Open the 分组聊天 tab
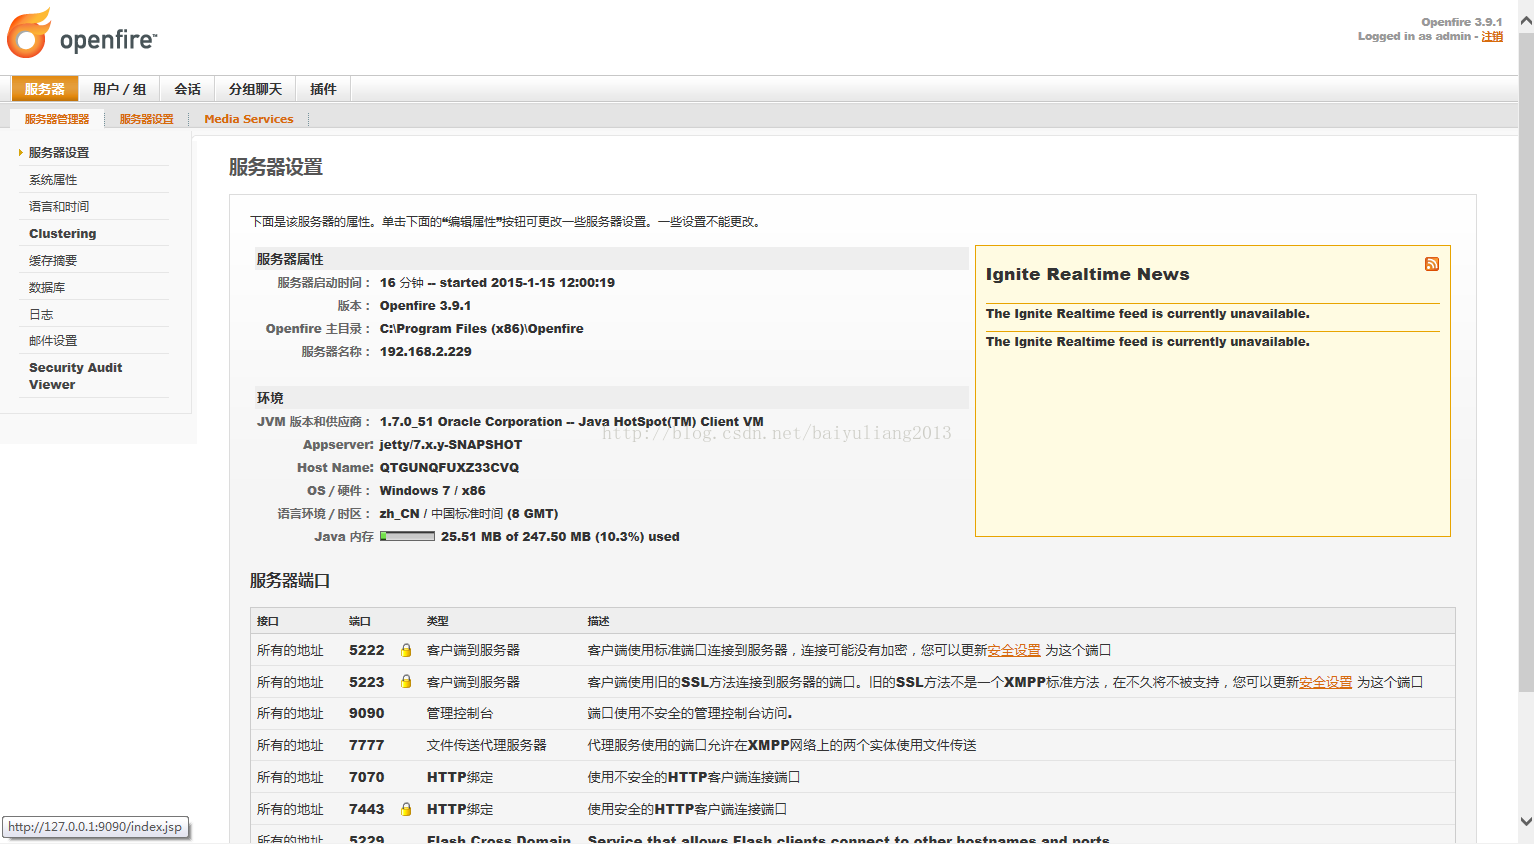This screenshot has height=844, width=1534. 256,89
